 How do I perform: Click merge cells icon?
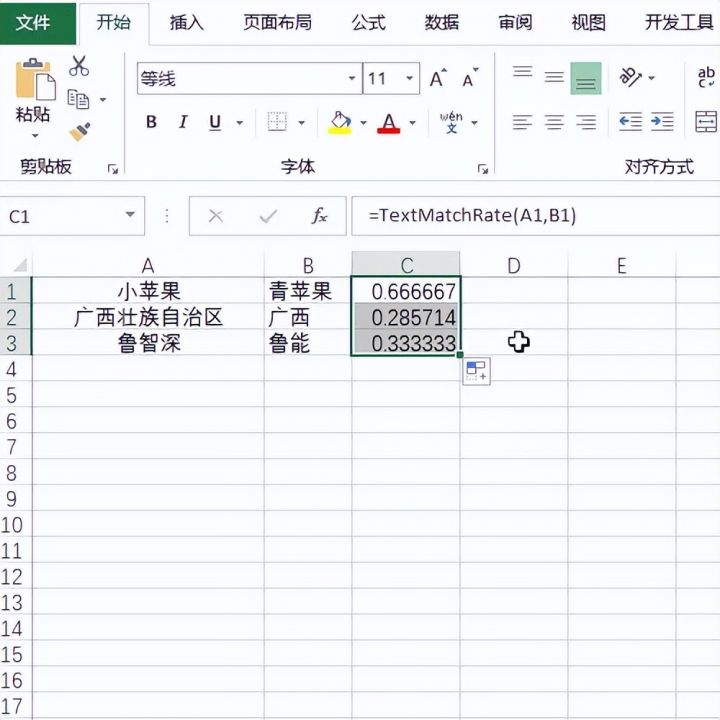coord(706,122)
